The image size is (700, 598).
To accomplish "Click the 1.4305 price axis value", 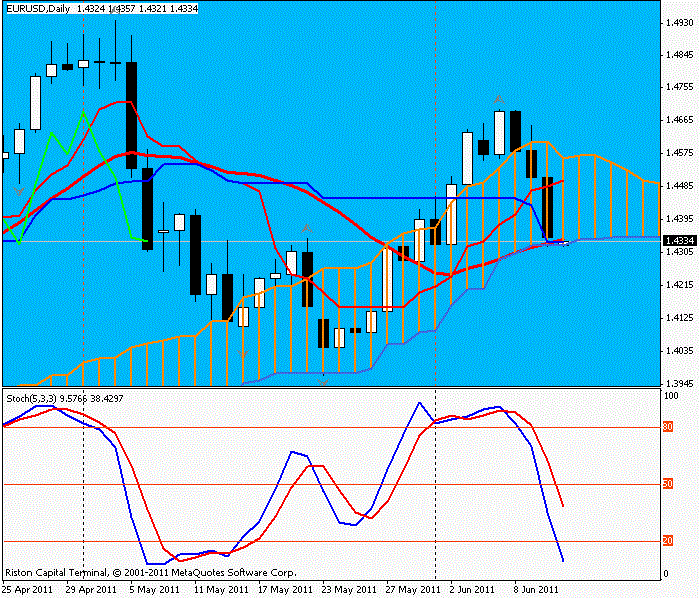I will (679, 252).
